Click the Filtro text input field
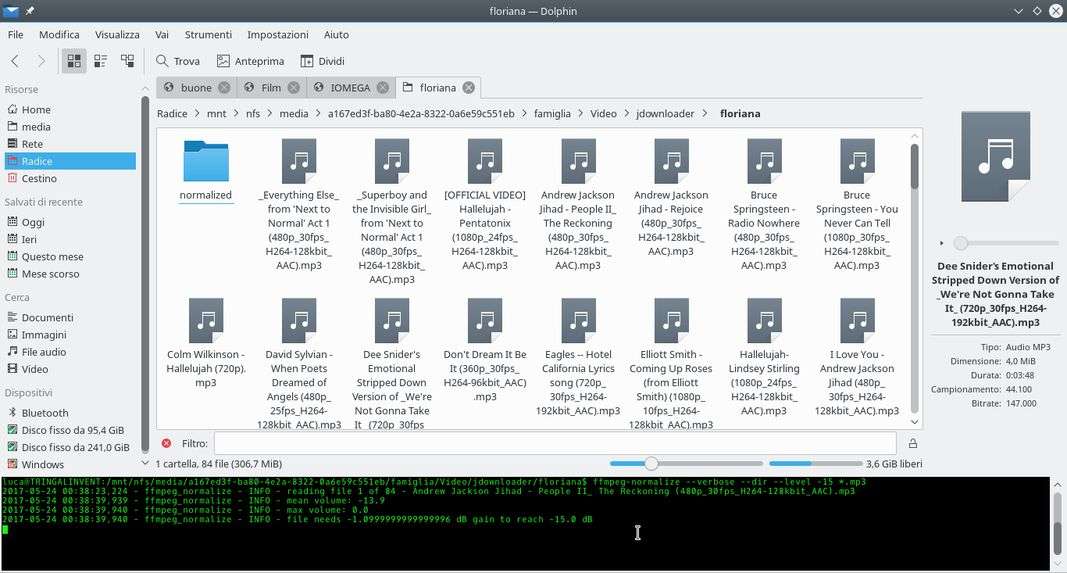The height and width of the screenshot is (573, 1067). pos(554,443)
